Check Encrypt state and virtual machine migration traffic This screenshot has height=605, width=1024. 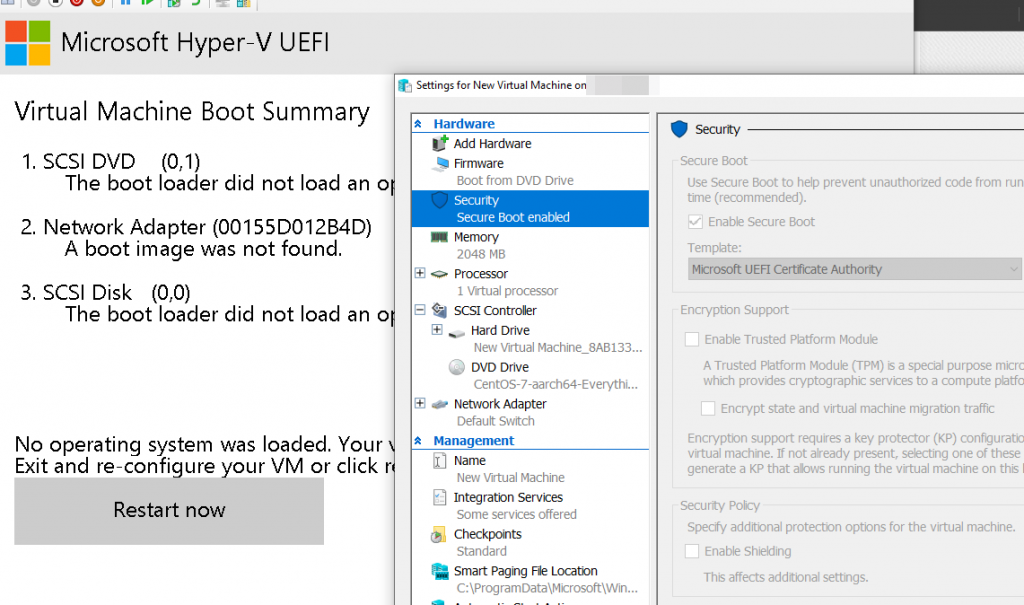click(x=708, y=408)
